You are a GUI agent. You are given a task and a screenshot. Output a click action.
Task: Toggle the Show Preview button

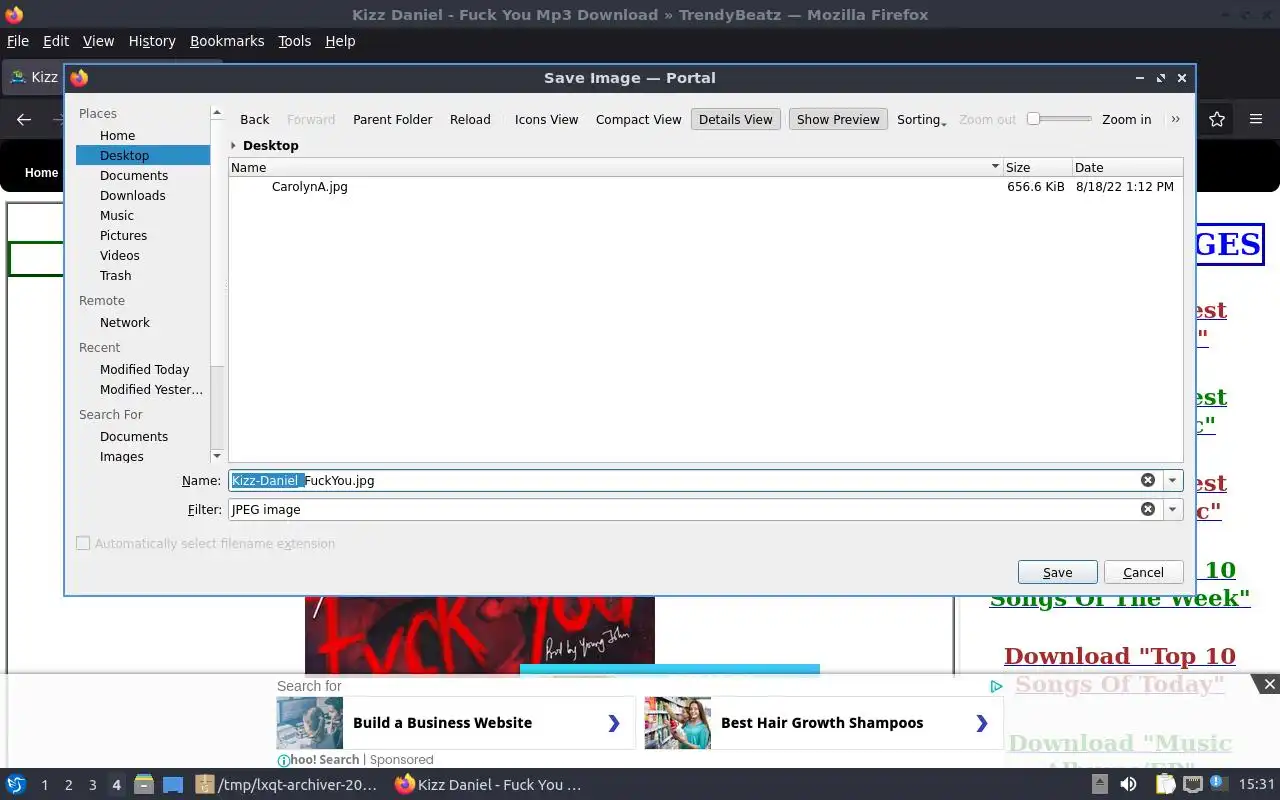pyautogui.click(x=838, y=119)
